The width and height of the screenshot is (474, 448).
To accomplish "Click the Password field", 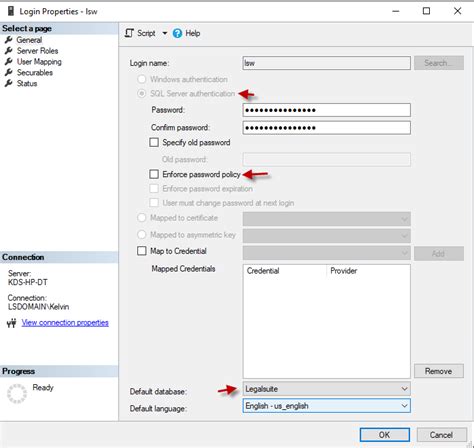I will [327, 110].
